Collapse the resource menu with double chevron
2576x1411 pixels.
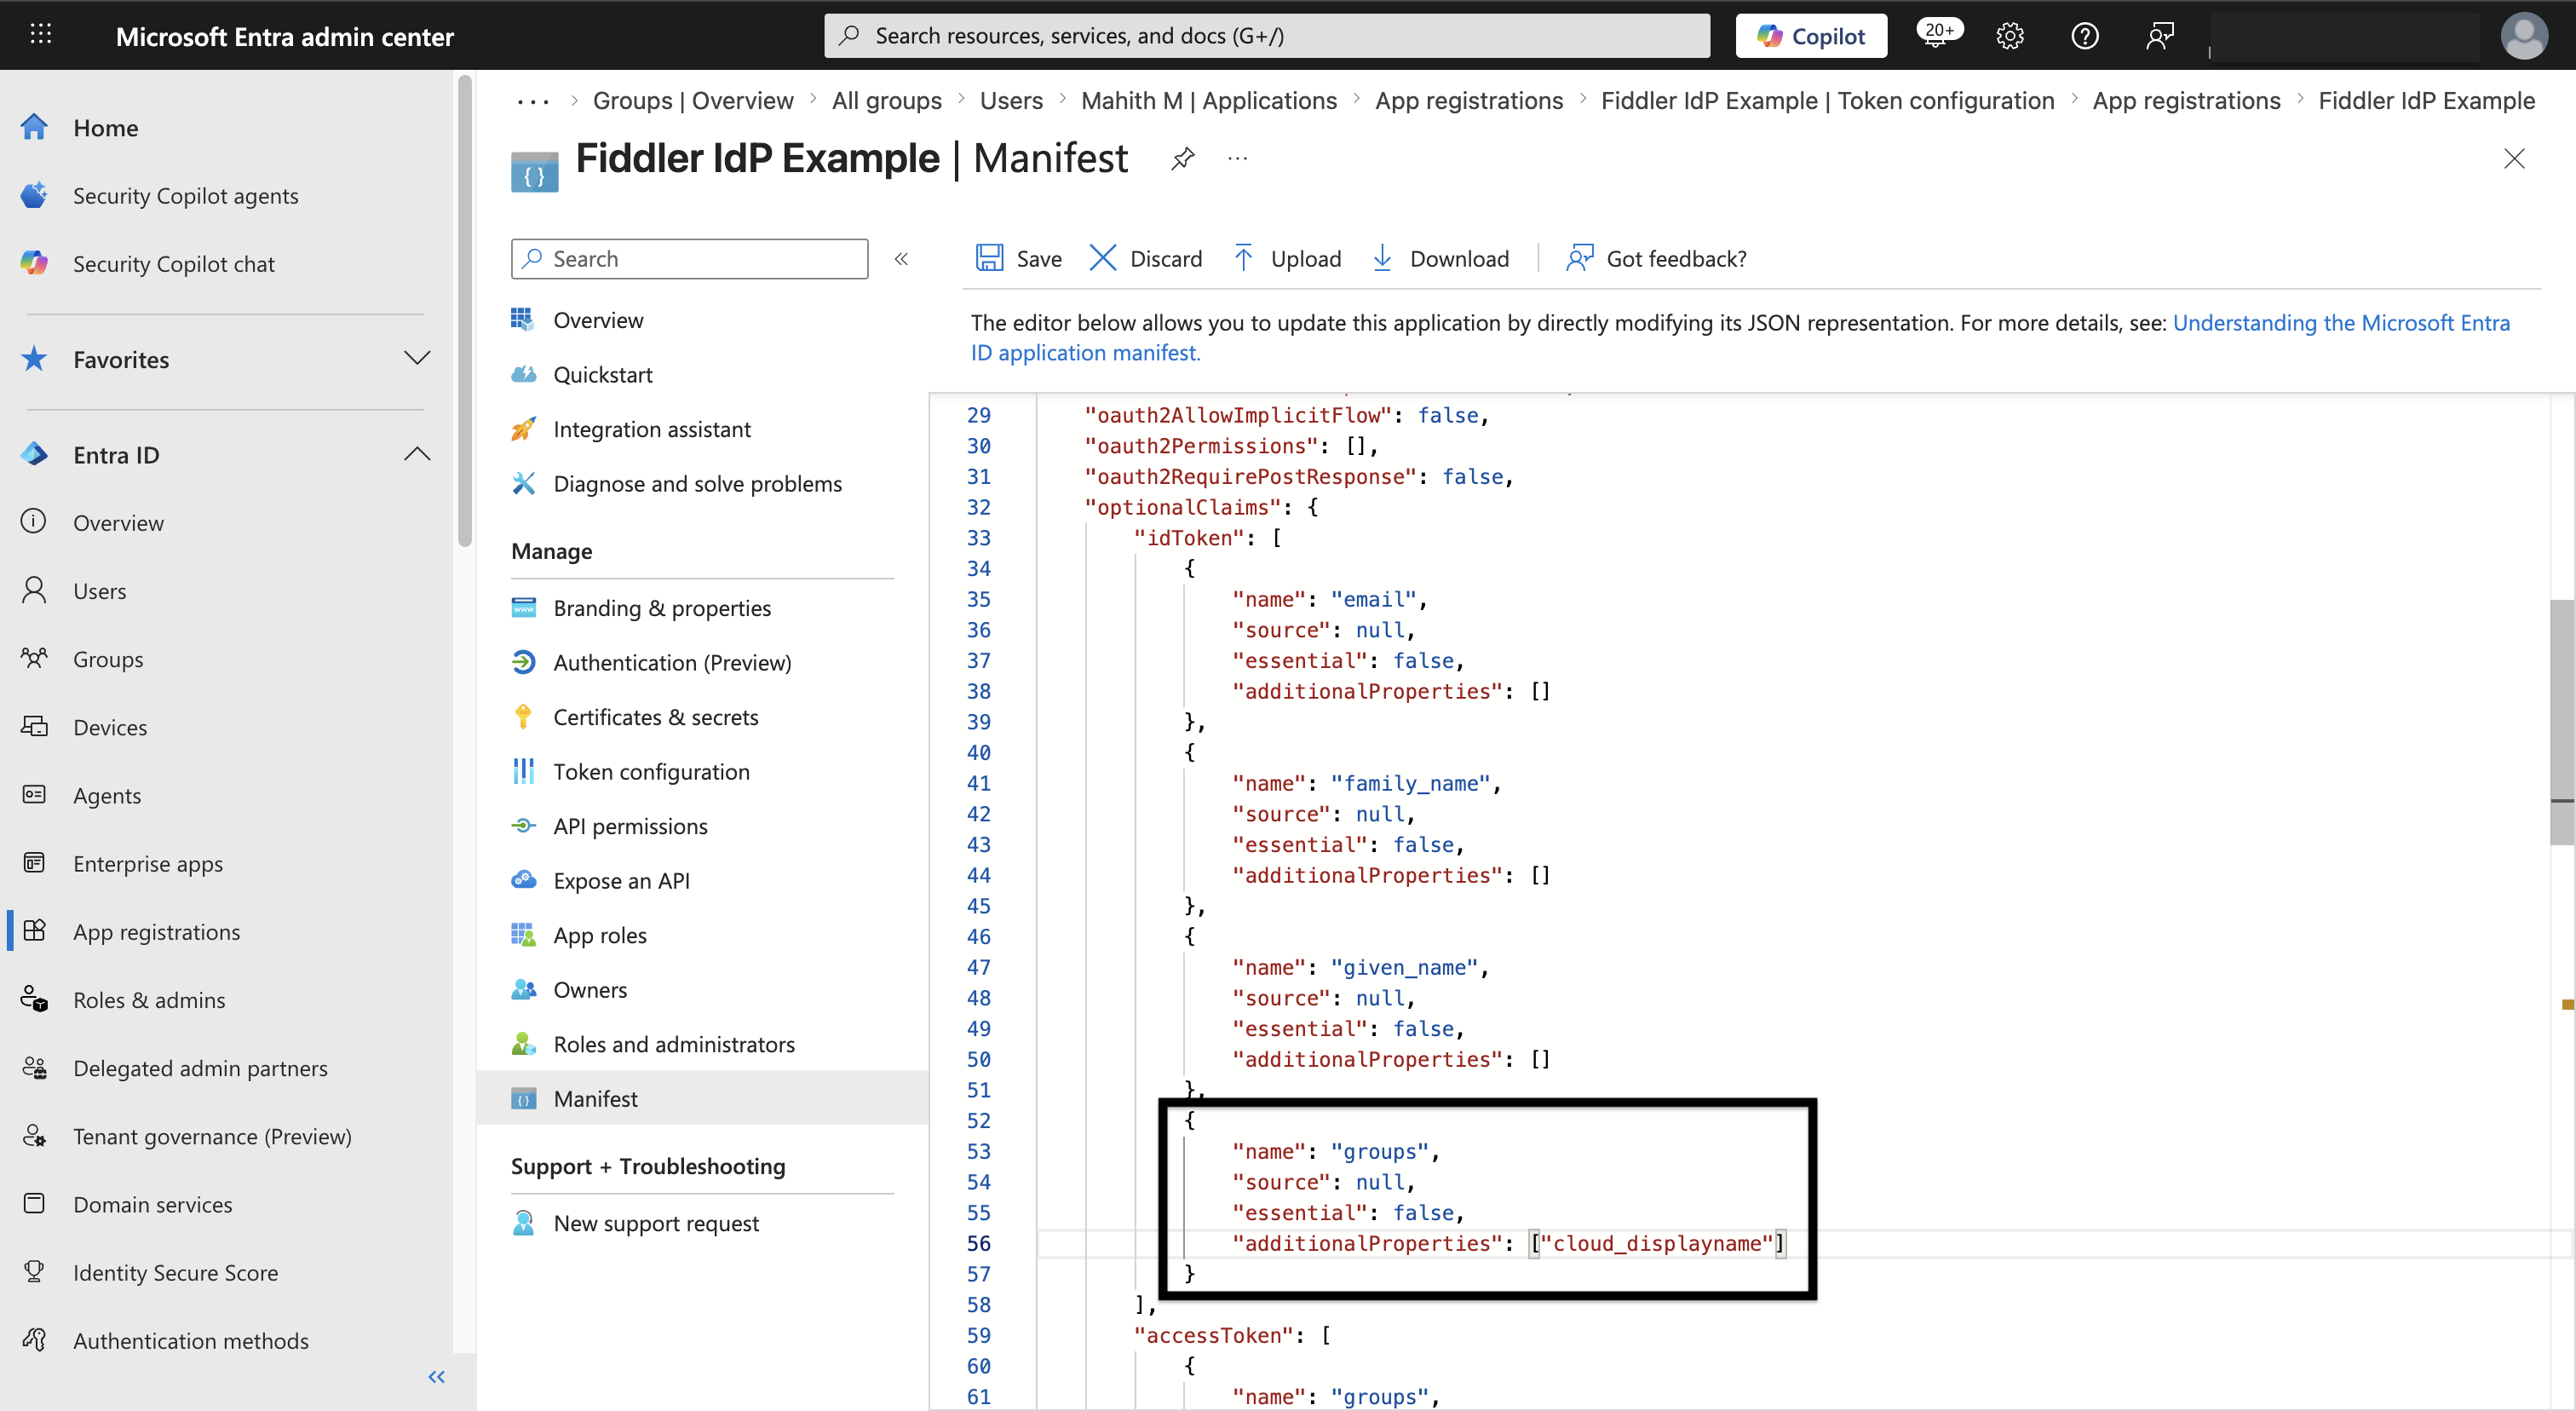click(901, 259)
